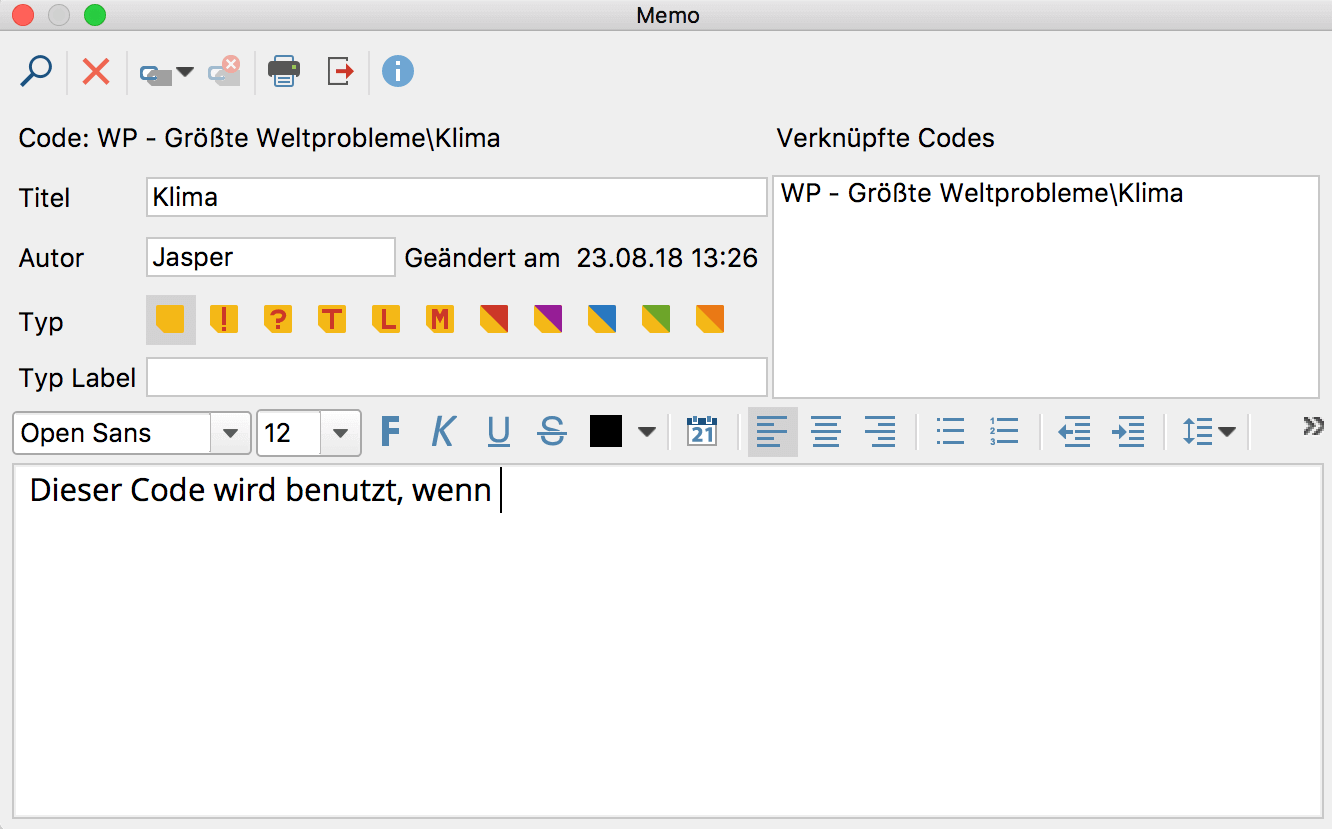This screenshot has width=1332, height=829.
Task: Increase the text indent
Action: coord(1128,432)
